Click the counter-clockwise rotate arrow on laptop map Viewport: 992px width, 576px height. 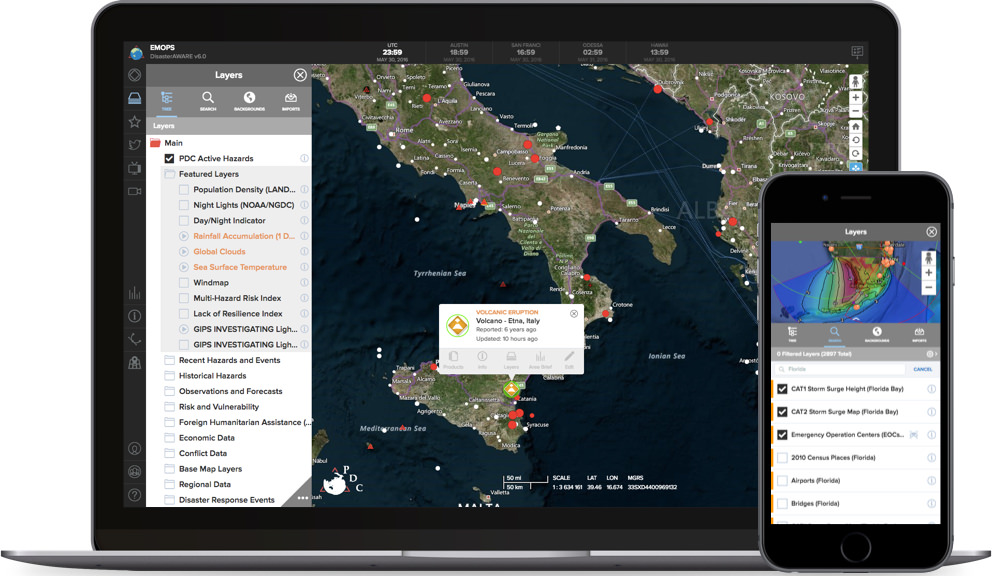click(855, 140)
